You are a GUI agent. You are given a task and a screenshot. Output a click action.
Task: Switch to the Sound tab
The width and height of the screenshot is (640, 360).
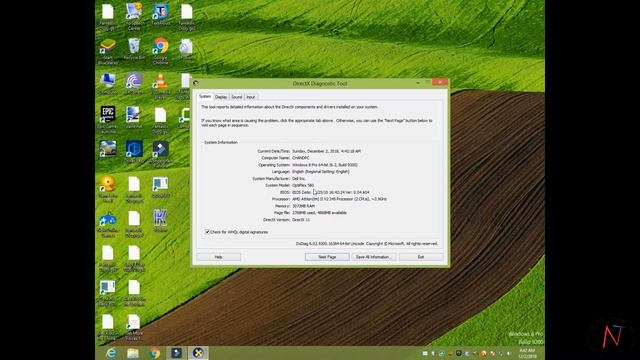[x=237, y=97]
